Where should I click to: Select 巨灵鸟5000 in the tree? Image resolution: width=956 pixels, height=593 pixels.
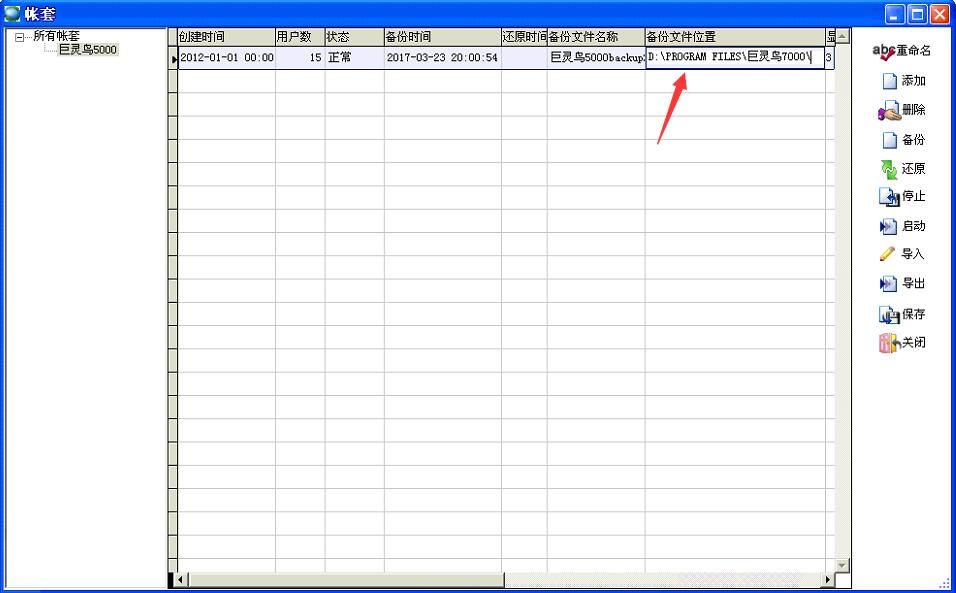[x=87, y=50]
